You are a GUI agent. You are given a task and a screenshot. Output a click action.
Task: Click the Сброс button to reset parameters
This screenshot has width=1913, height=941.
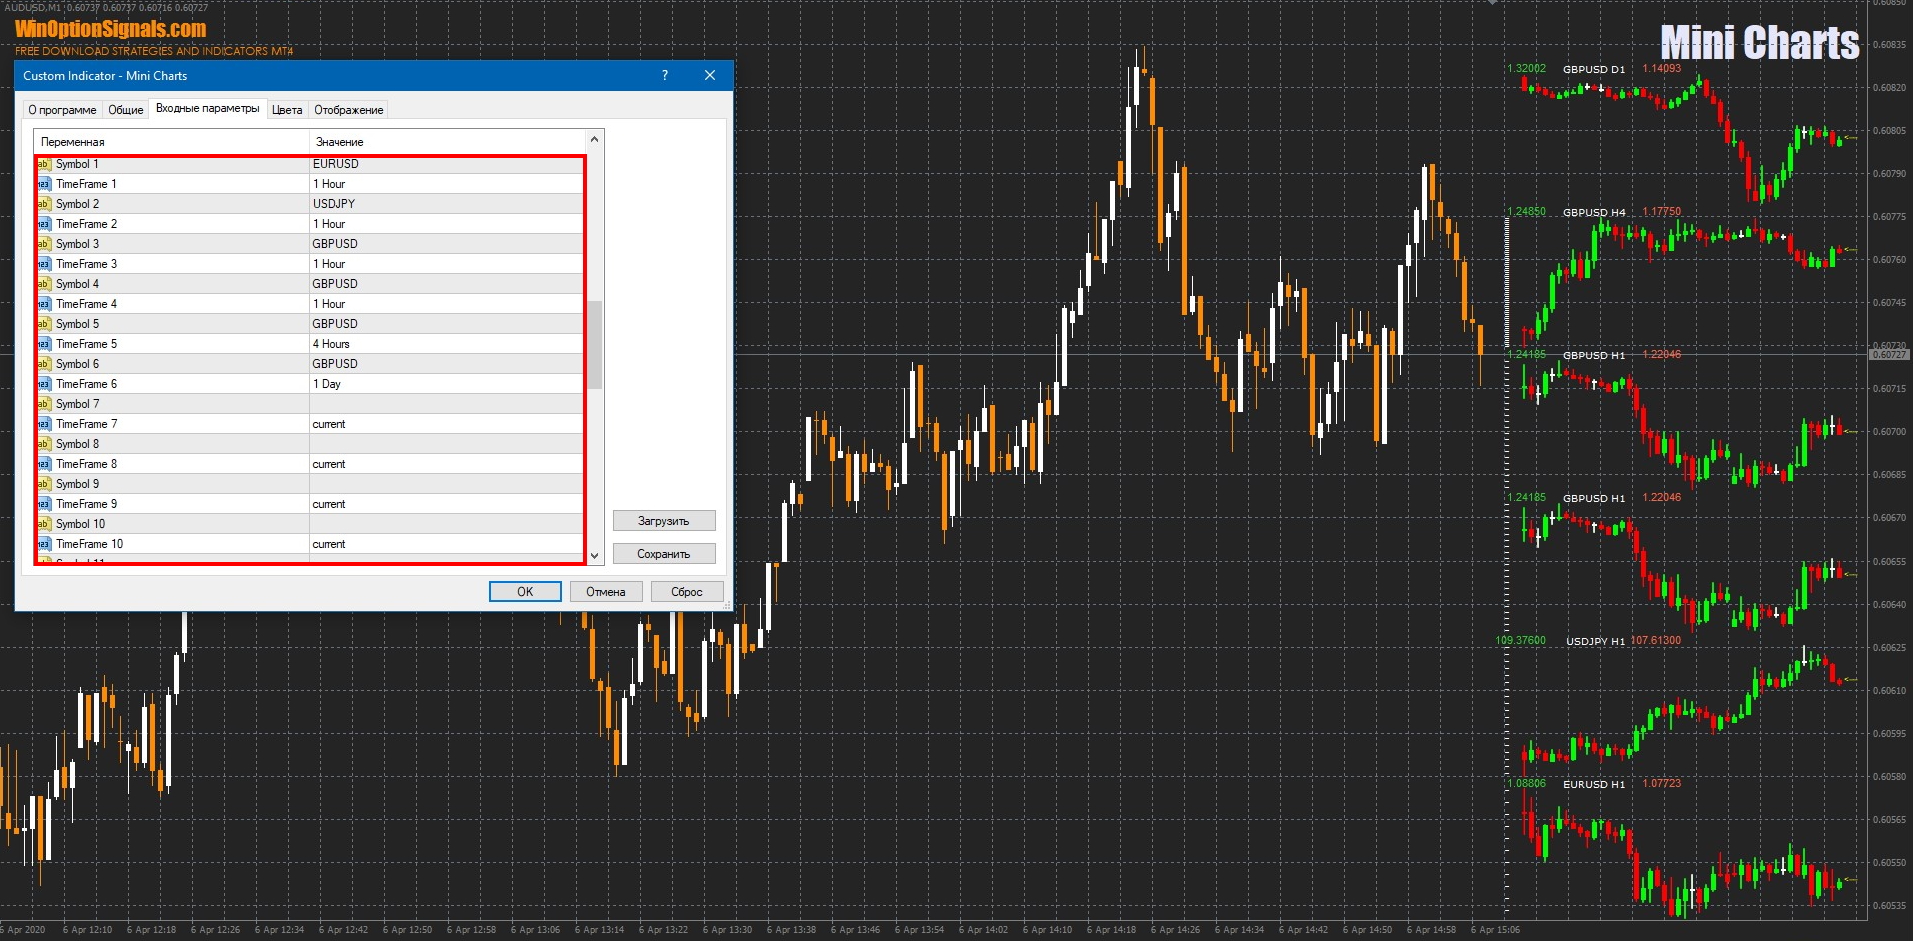686,592
